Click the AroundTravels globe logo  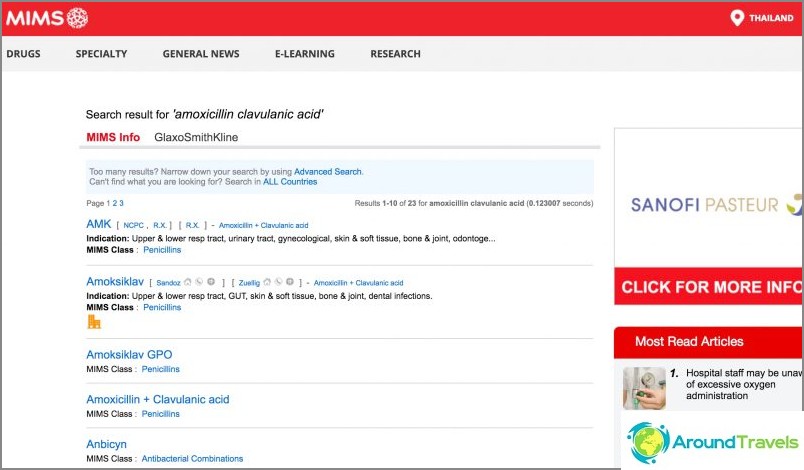pos(648,442)
